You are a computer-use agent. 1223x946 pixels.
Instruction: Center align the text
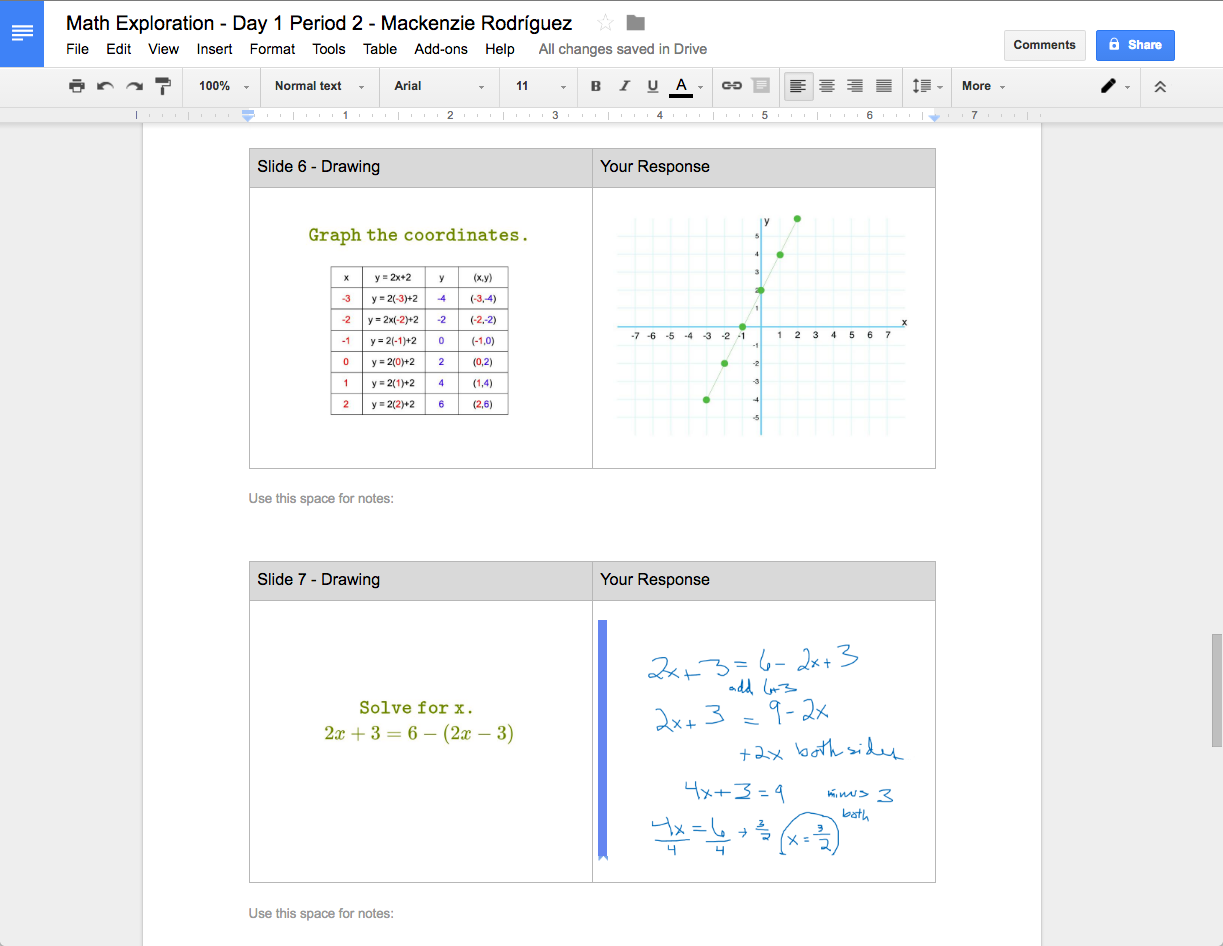pos(827,86)
